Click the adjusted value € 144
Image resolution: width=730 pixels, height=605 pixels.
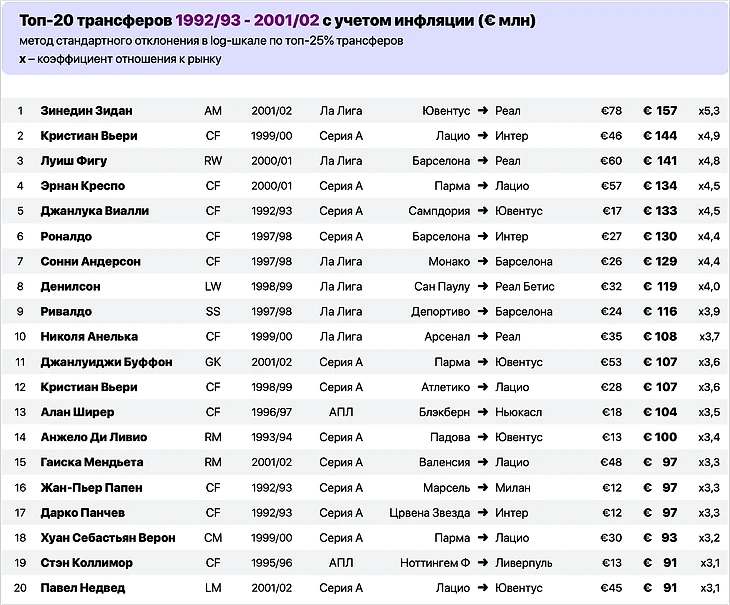point(660,136)
